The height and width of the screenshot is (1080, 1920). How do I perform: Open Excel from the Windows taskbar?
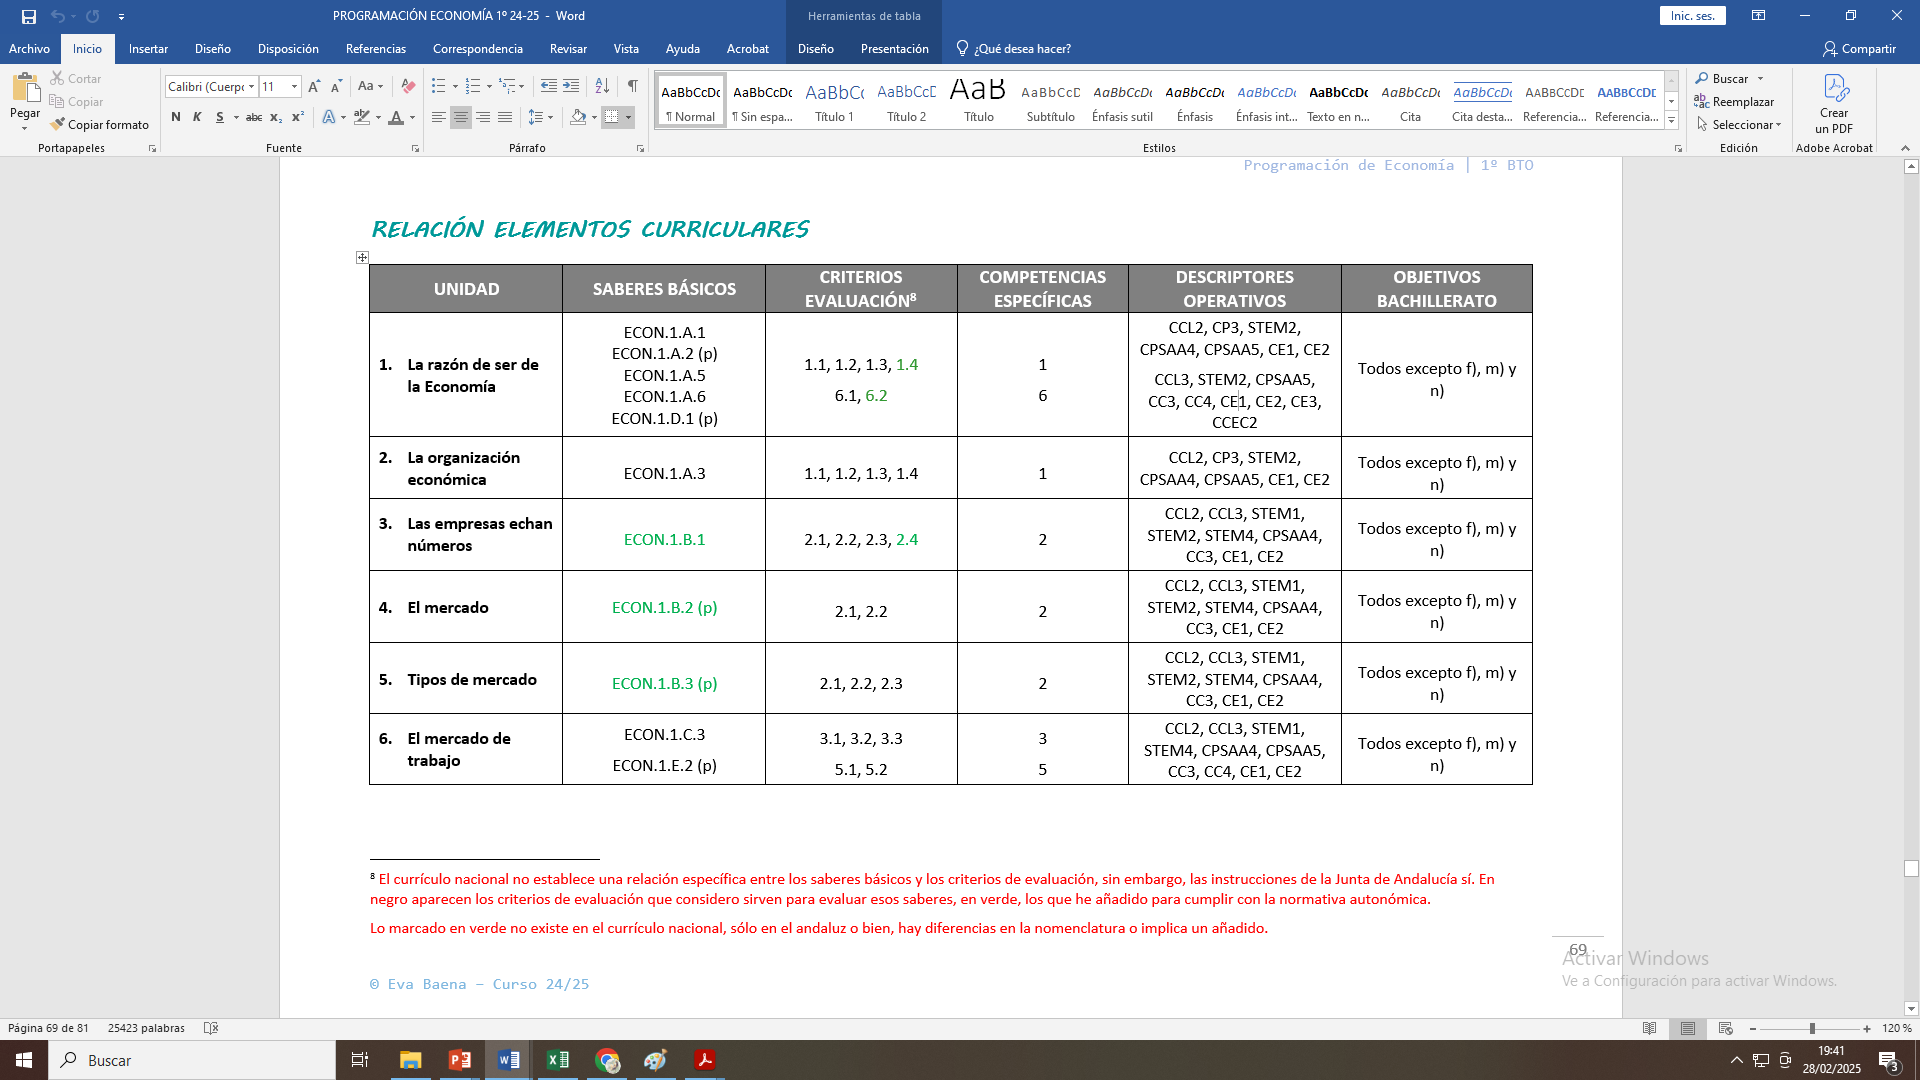click(x=558, y=1060)
